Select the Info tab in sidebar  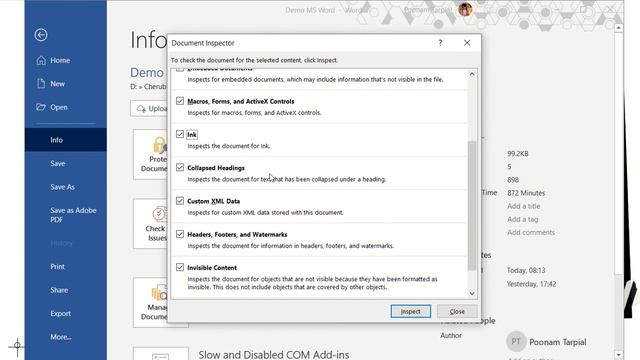coord(66,140)
